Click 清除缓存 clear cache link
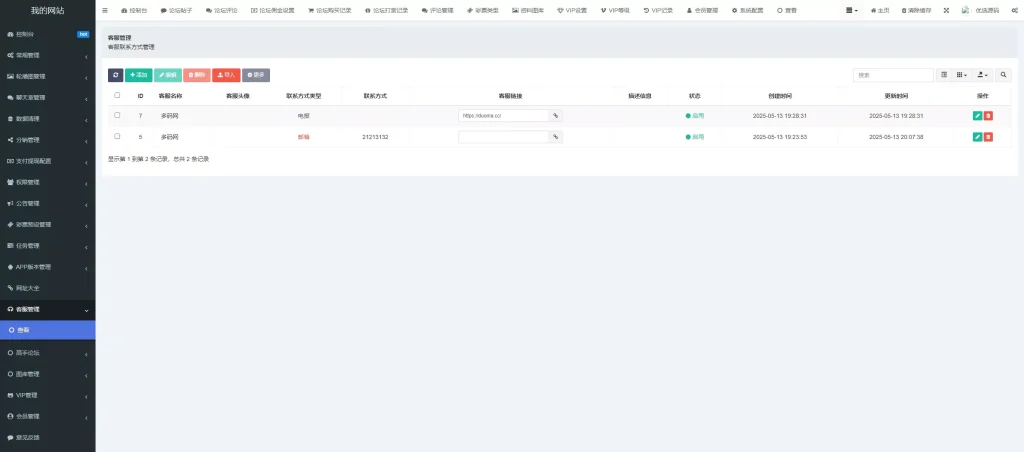 tap(915, 10)
